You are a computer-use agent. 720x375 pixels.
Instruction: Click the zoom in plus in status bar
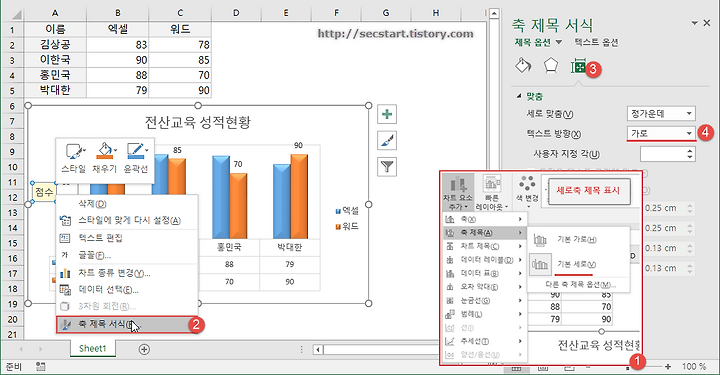(x=668, y=366)
